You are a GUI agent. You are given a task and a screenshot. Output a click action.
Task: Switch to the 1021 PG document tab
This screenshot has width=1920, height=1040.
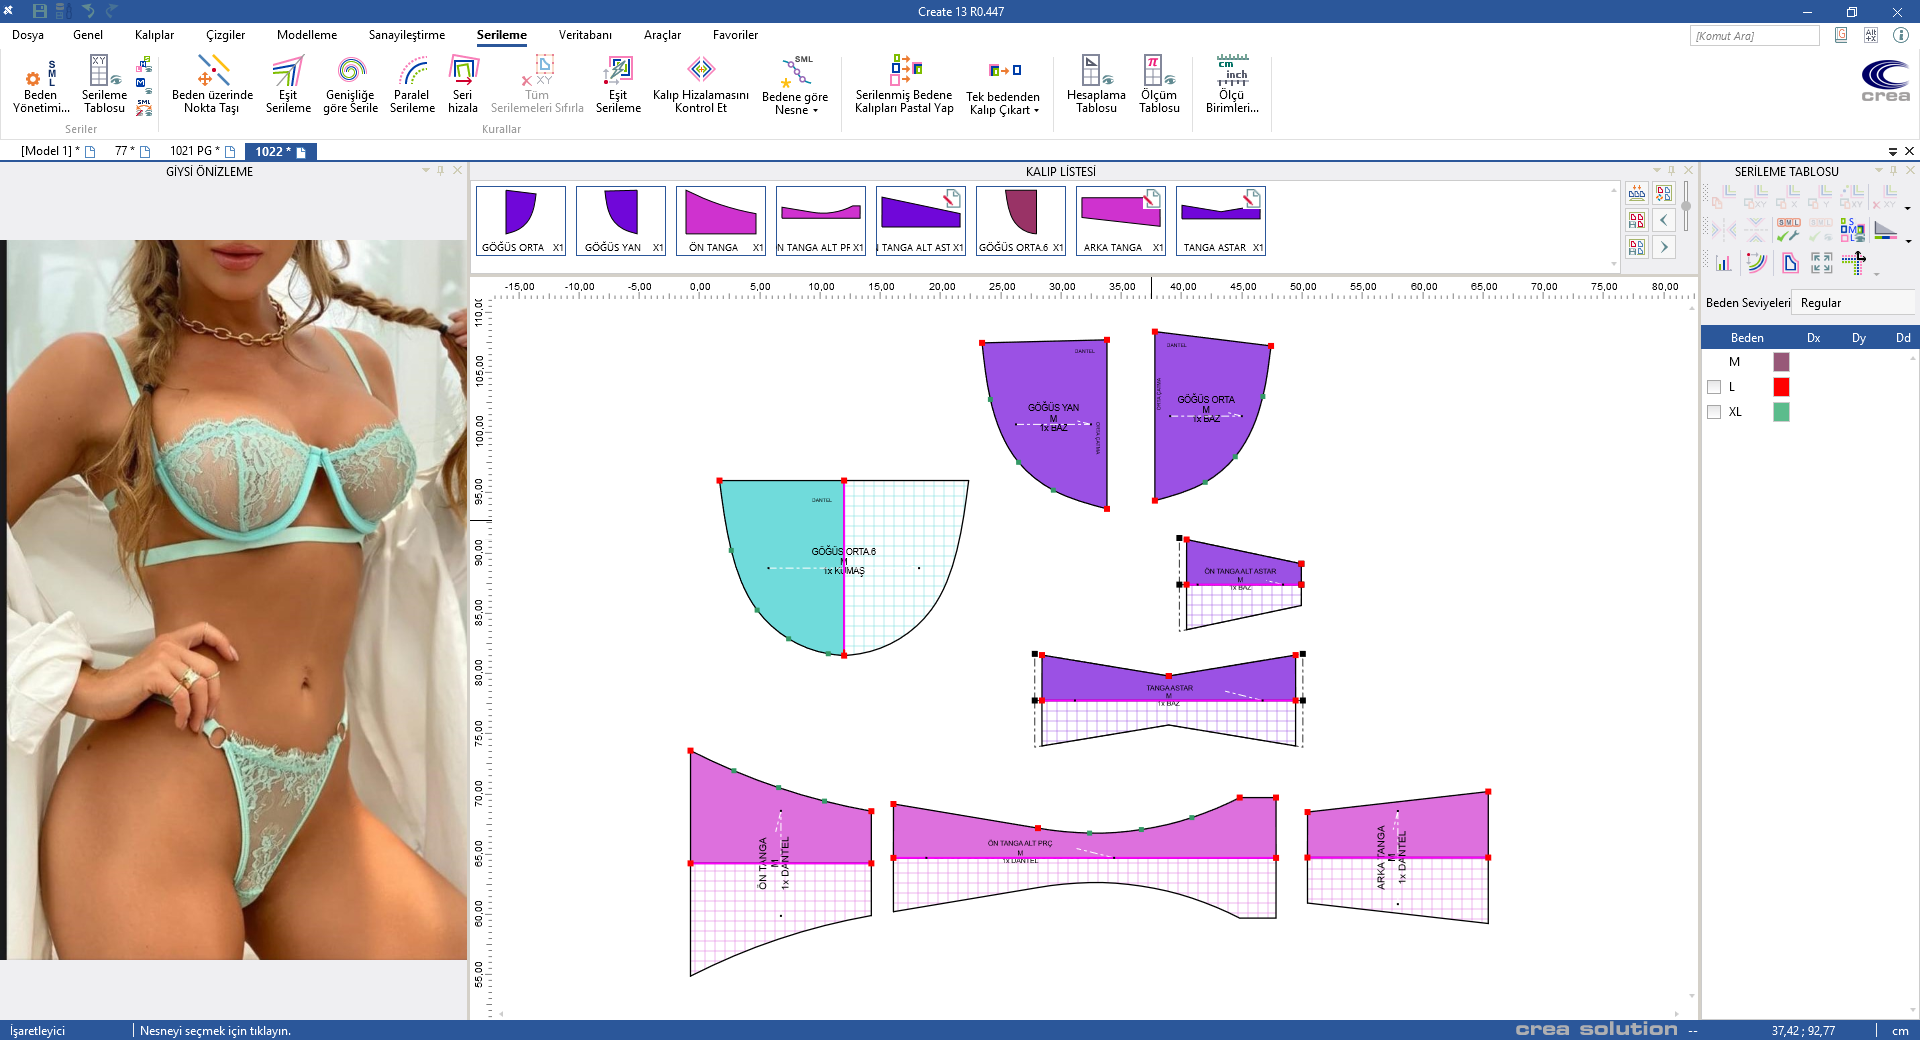click(194, 151)
